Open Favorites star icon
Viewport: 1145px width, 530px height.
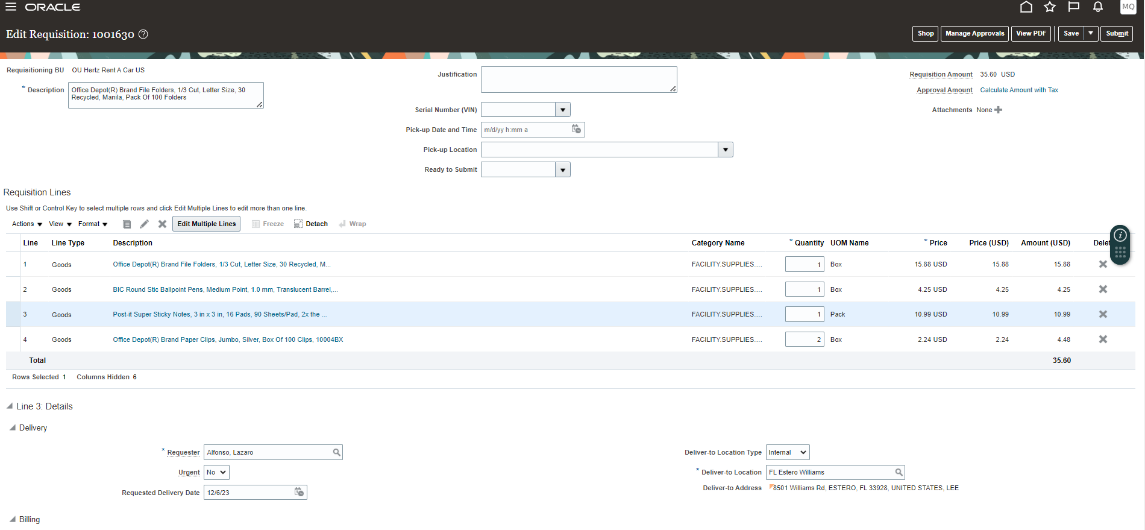[1049, 7]
